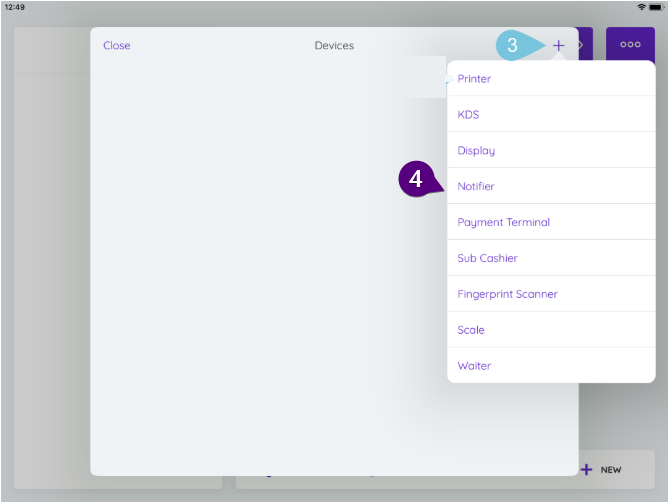The height and width of the screenshot is (502, 669).
Task: Select Scale from the device menu
Action: pyautogui.click(x=471, y=330)
